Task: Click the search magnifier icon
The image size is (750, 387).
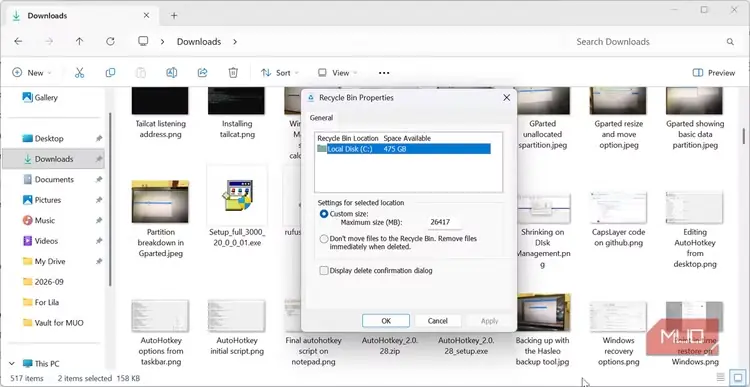Action: tap(730, 42)
